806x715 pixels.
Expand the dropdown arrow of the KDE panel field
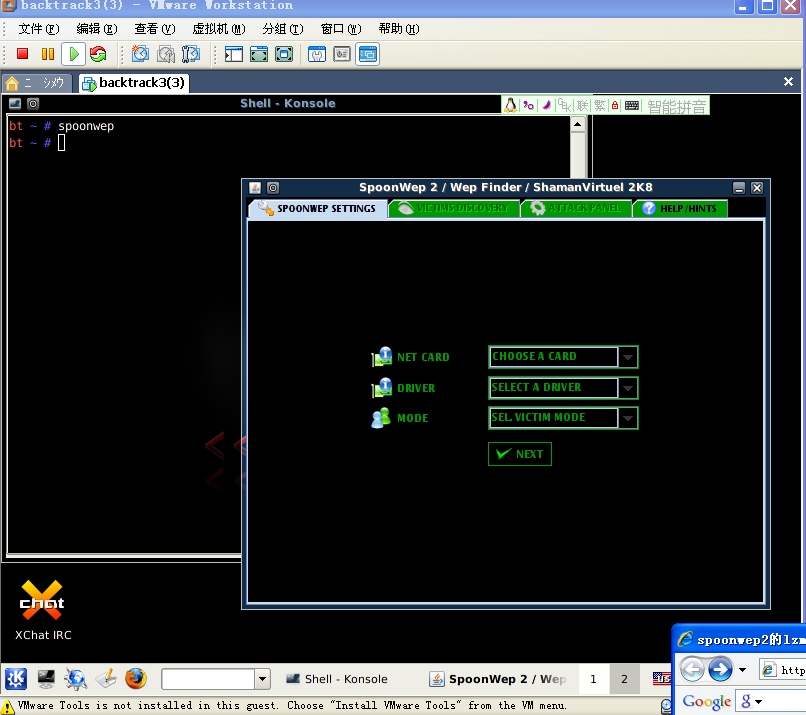263,679
